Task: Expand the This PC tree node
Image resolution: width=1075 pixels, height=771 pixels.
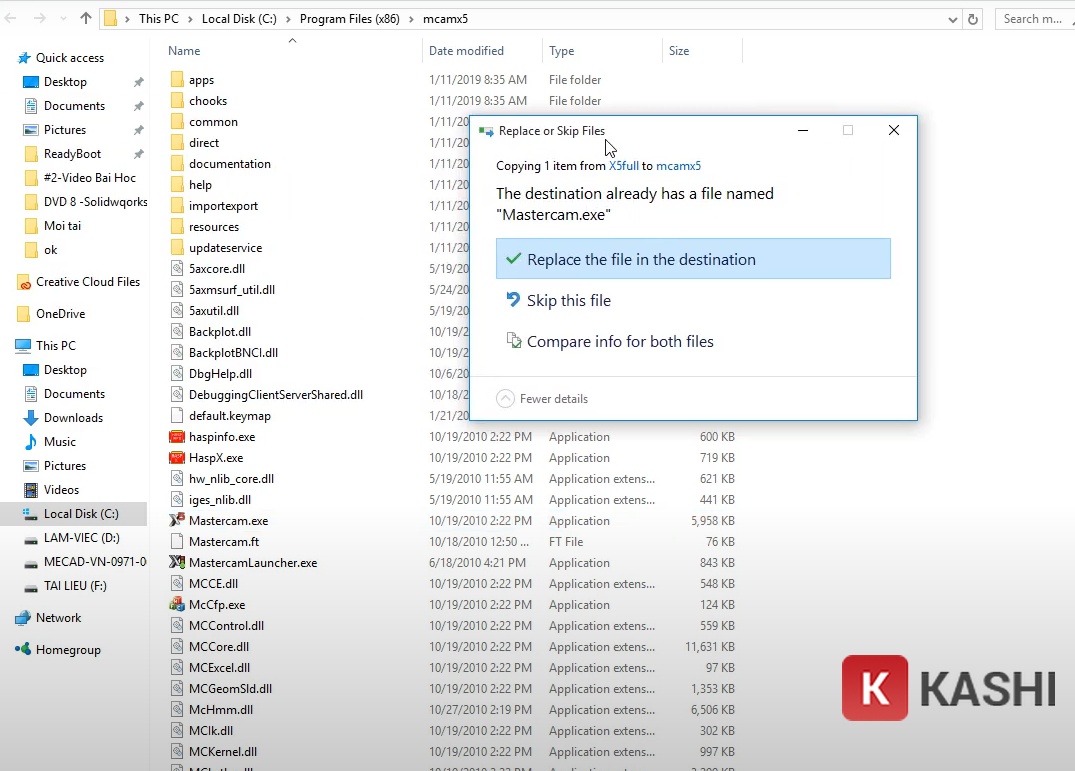Action: (x=9, y=345)
